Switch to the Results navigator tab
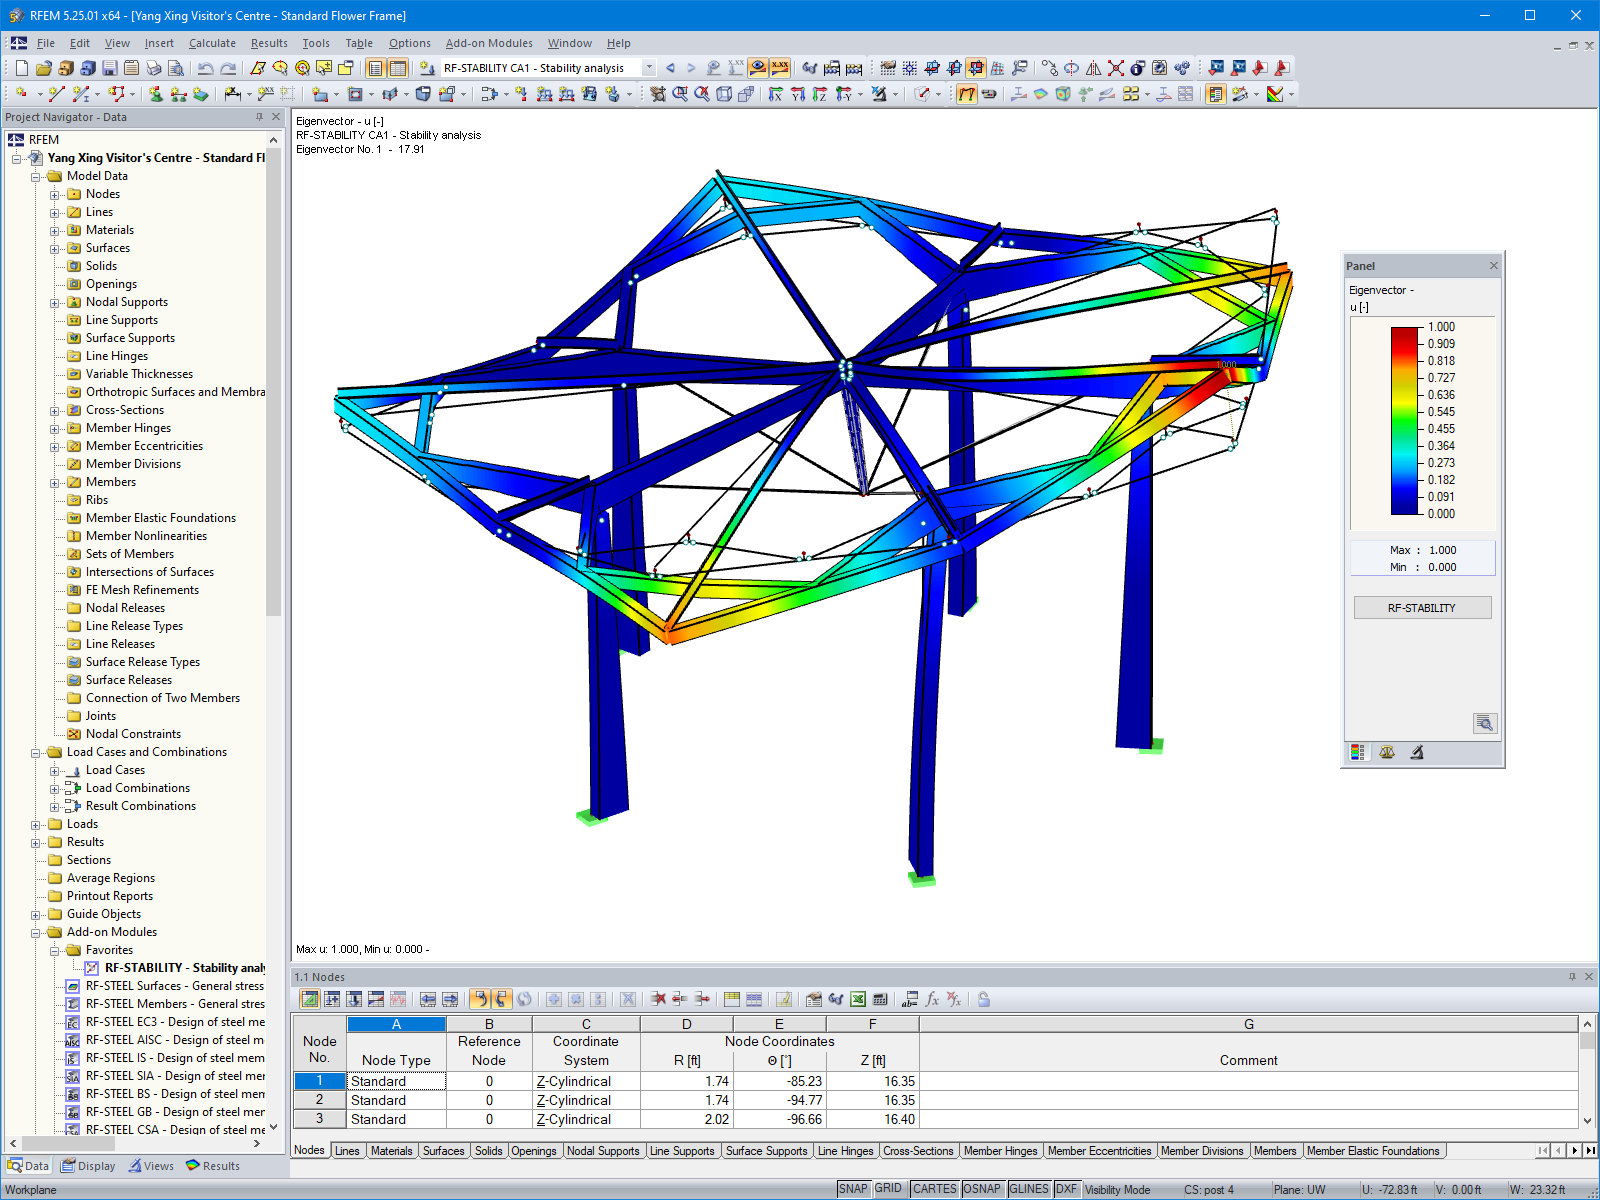 pos(213,1166)
